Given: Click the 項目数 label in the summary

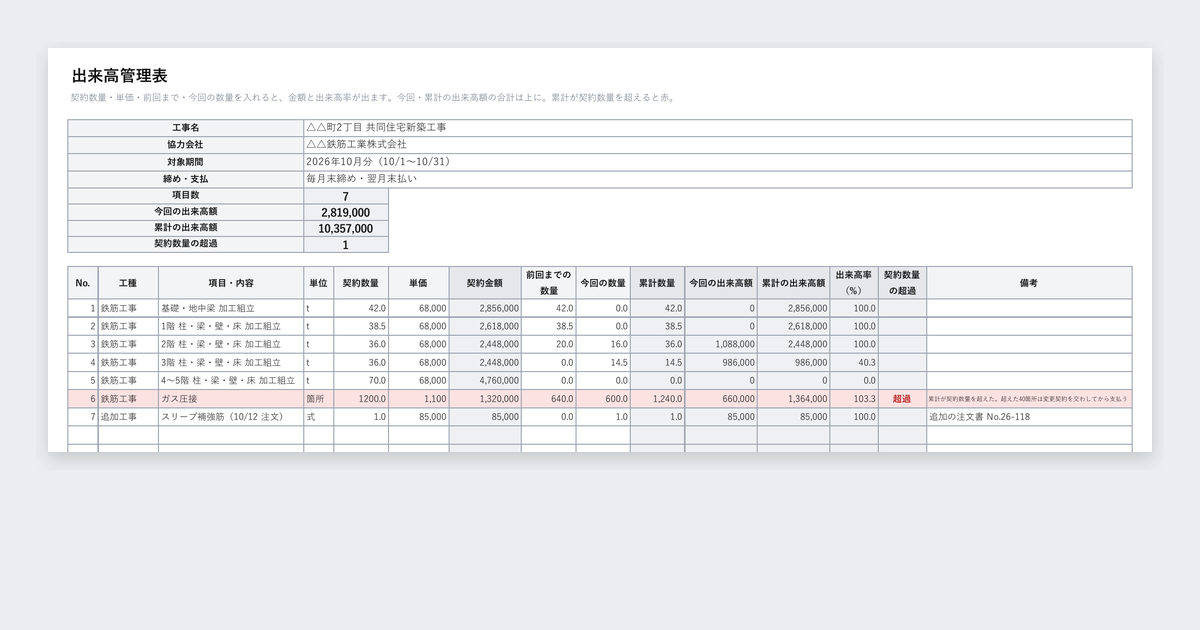Looking at the screenshot, I should [x=186, y=196].
